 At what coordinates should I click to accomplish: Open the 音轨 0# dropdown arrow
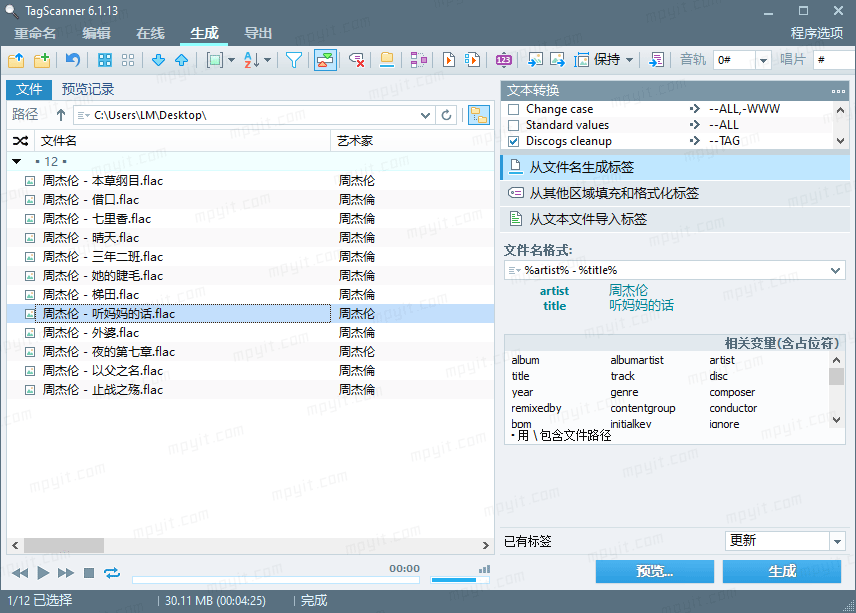[x=763, y=60]
